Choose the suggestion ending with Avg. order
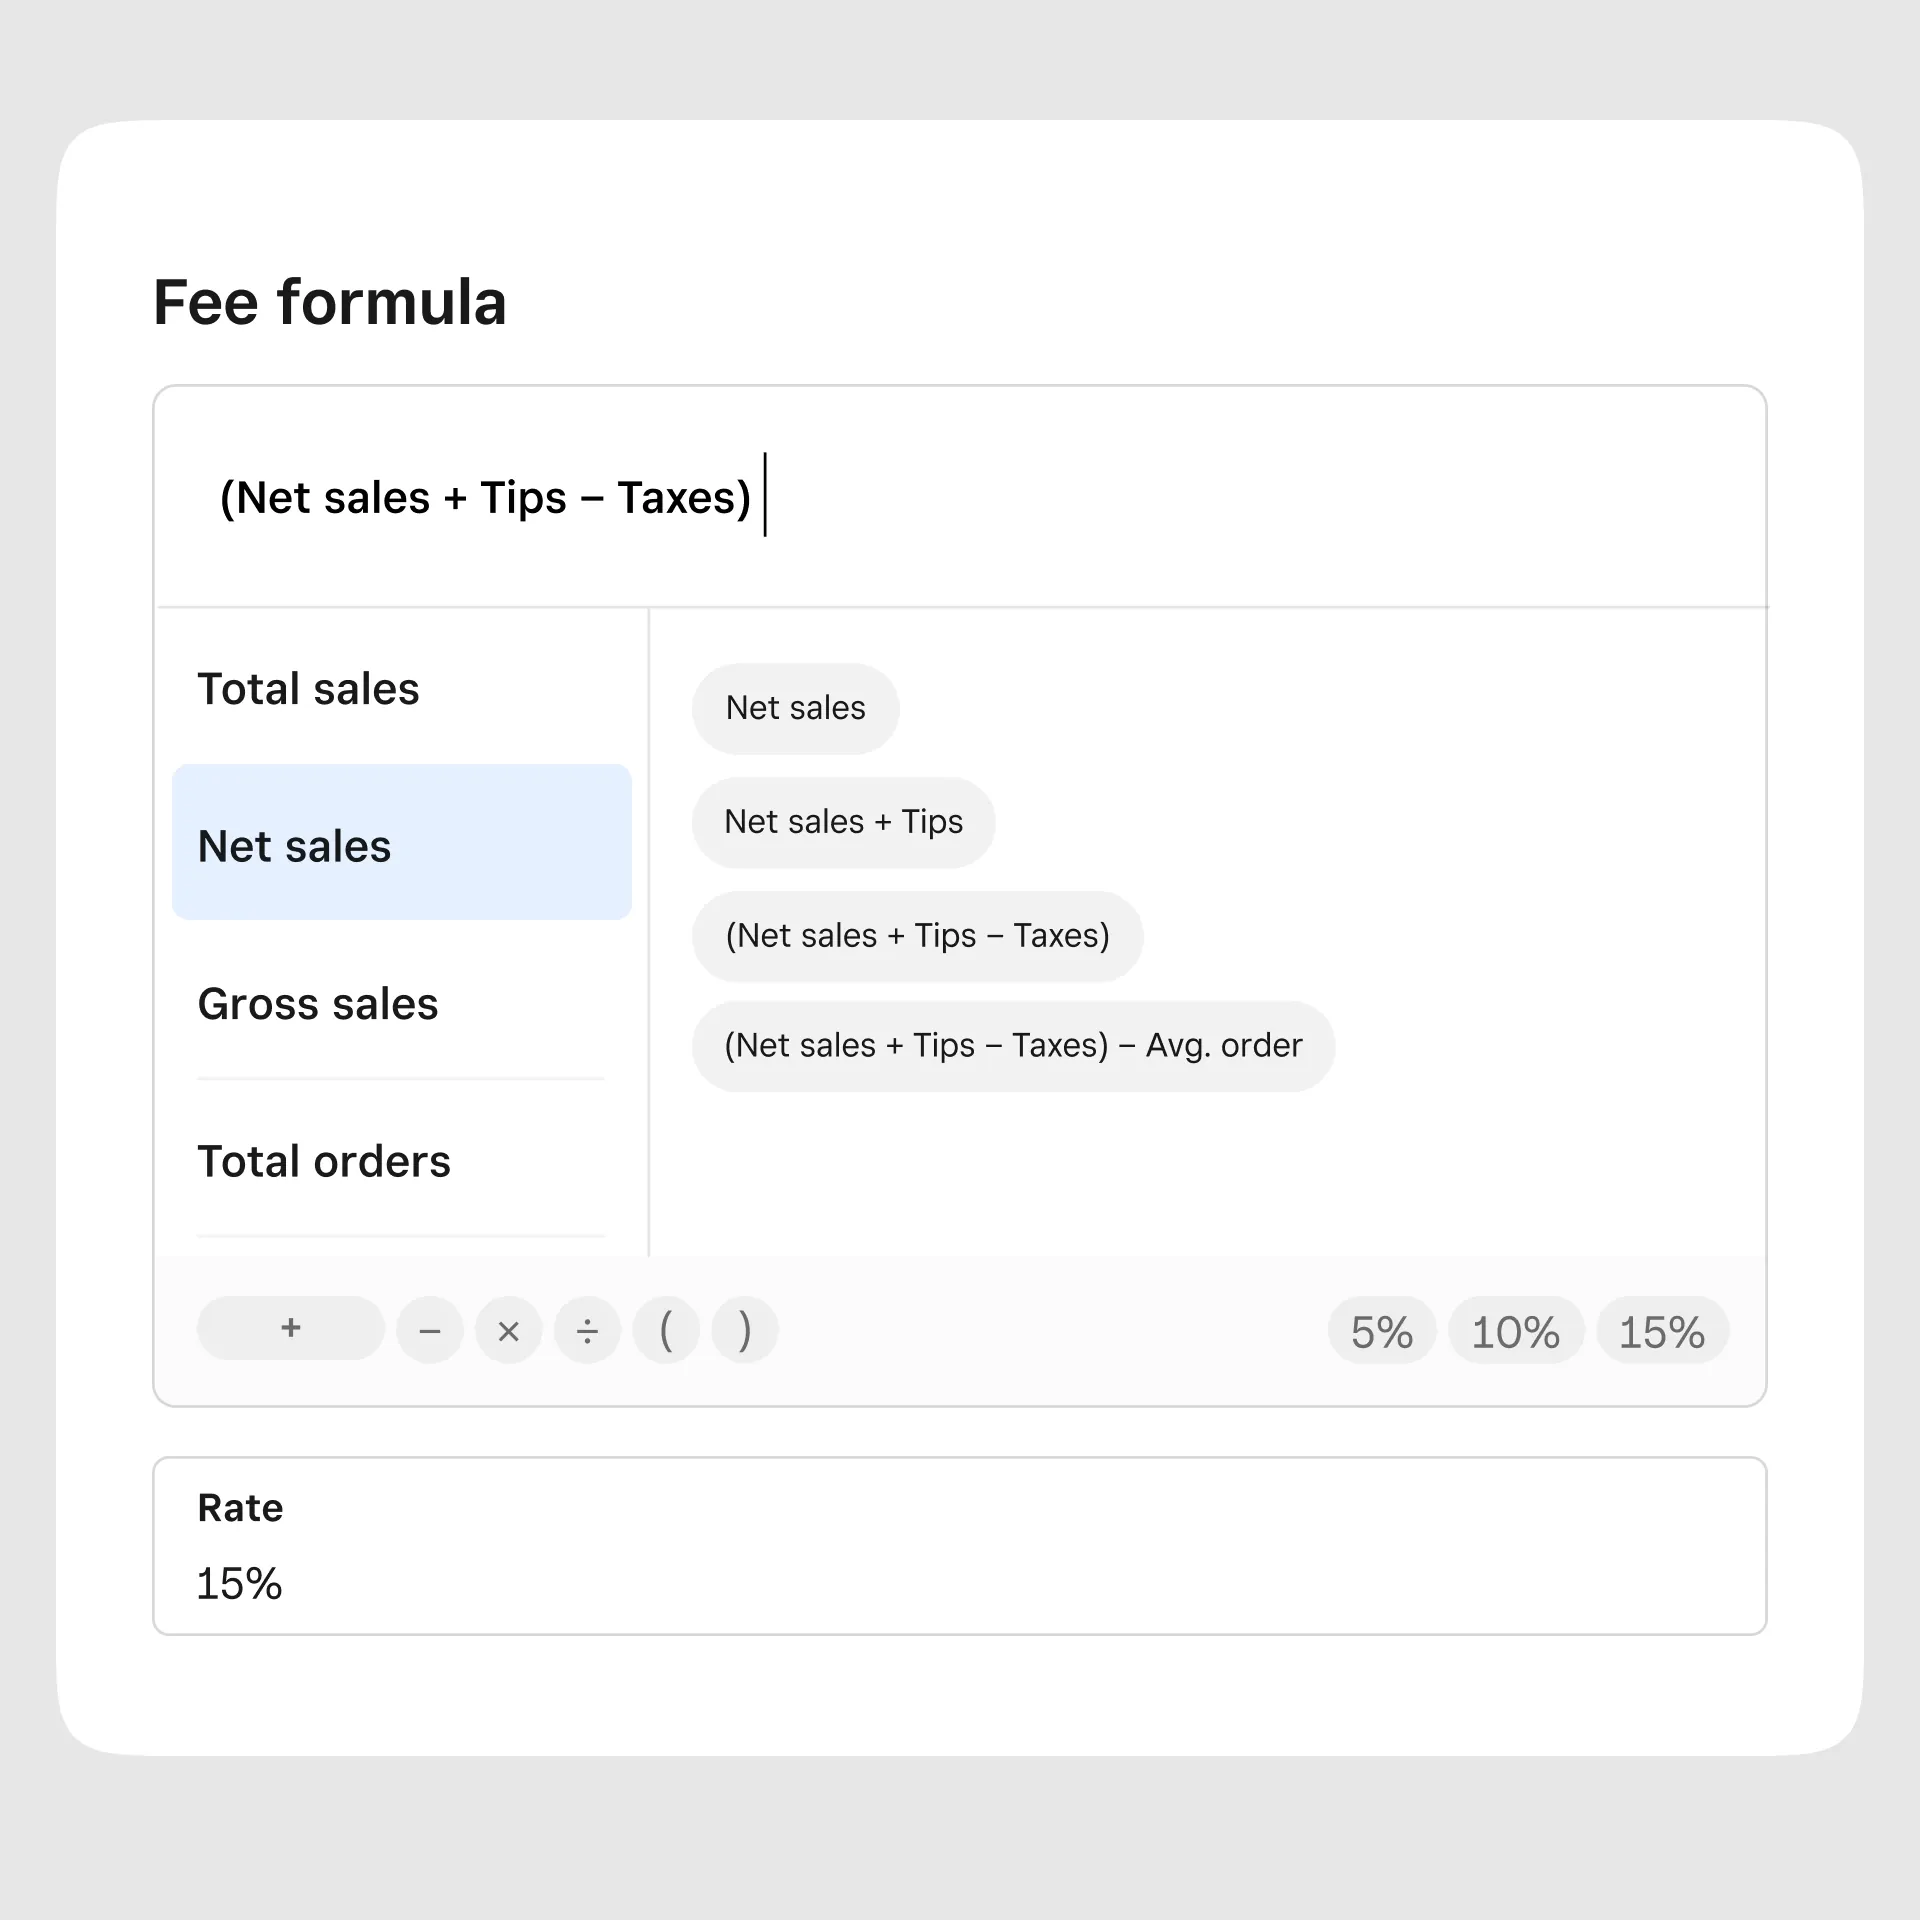Image resolution: width=1920 pixels, height=1920 pixels. click(x=1013, y=1046)
